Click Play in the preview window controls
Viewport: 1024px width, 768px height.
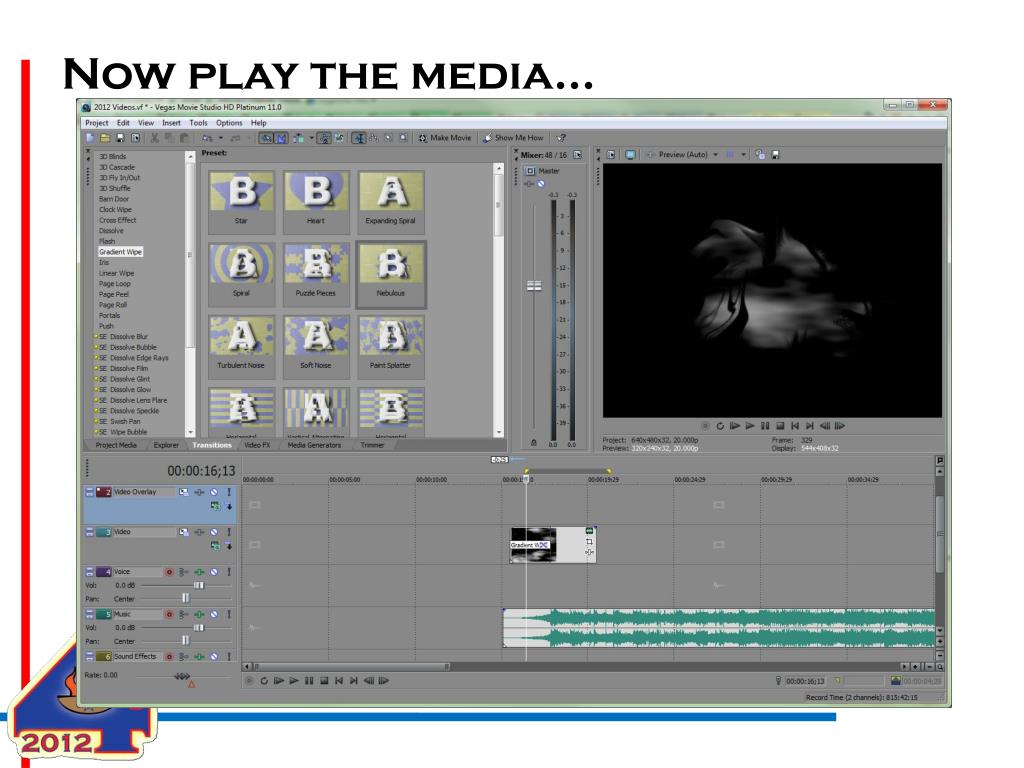[x=750, y=426]
